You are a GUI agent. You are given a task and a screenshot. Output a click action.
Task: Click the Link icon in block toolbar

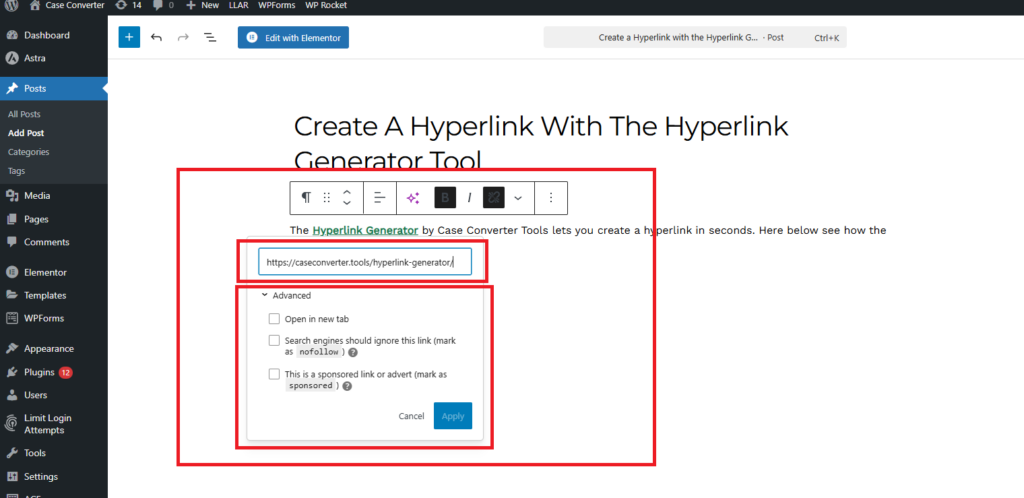point(494,198)
